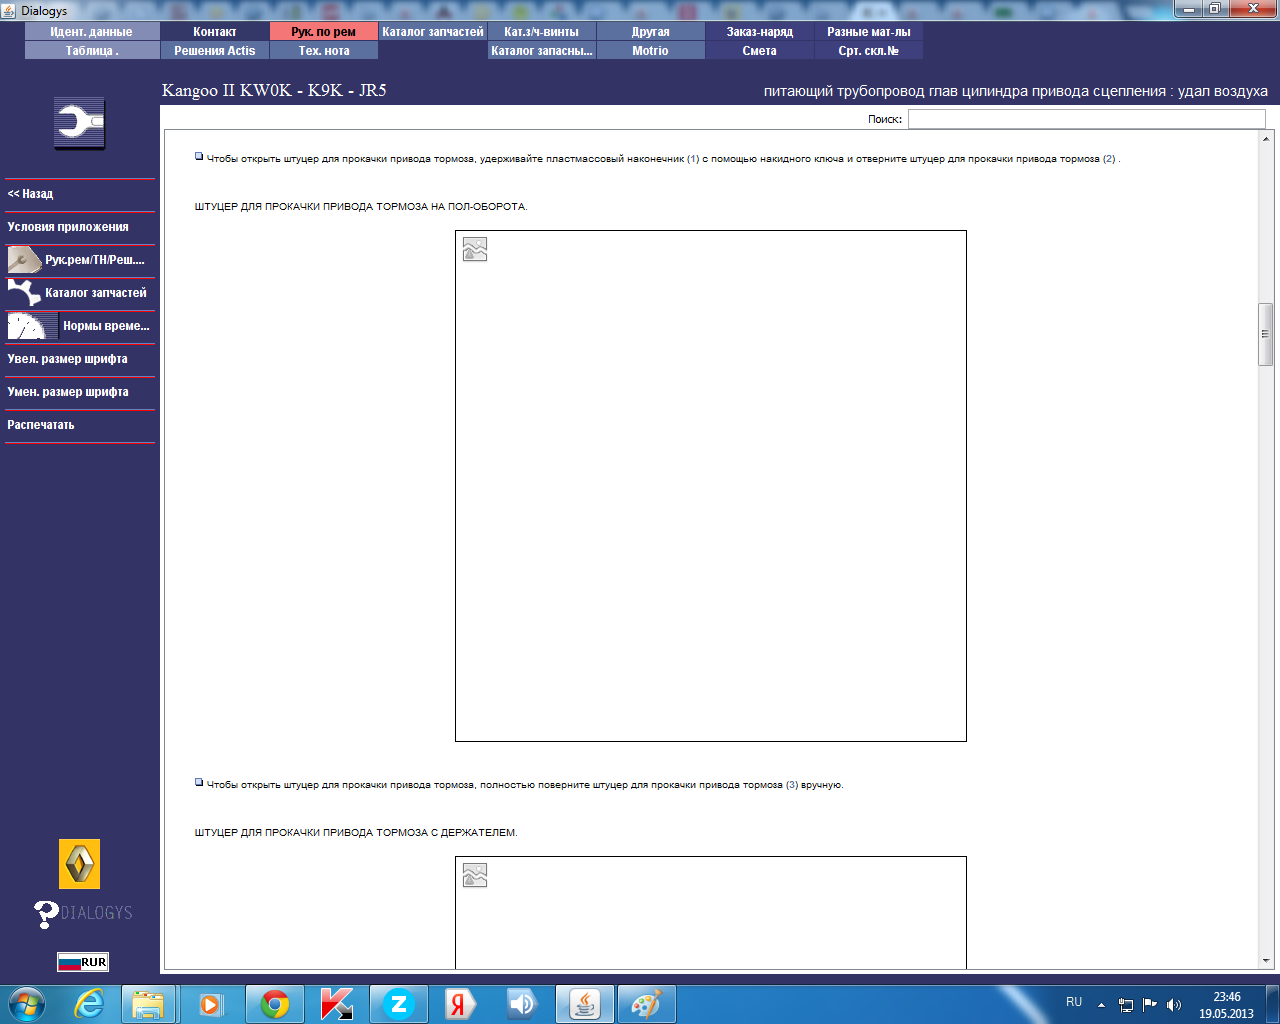Click broken image placeholder in first diagram
This screenshot has height=1024, width=1280.
click(475, 249)
